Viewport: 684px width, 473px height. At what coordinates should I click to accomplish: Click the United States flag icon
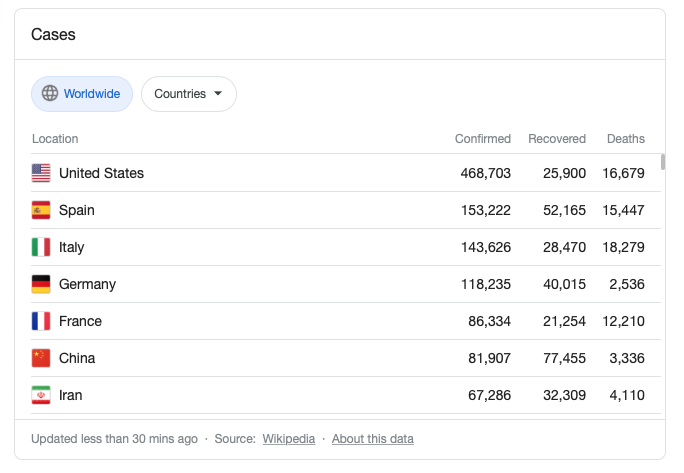(x=41, y=173)
